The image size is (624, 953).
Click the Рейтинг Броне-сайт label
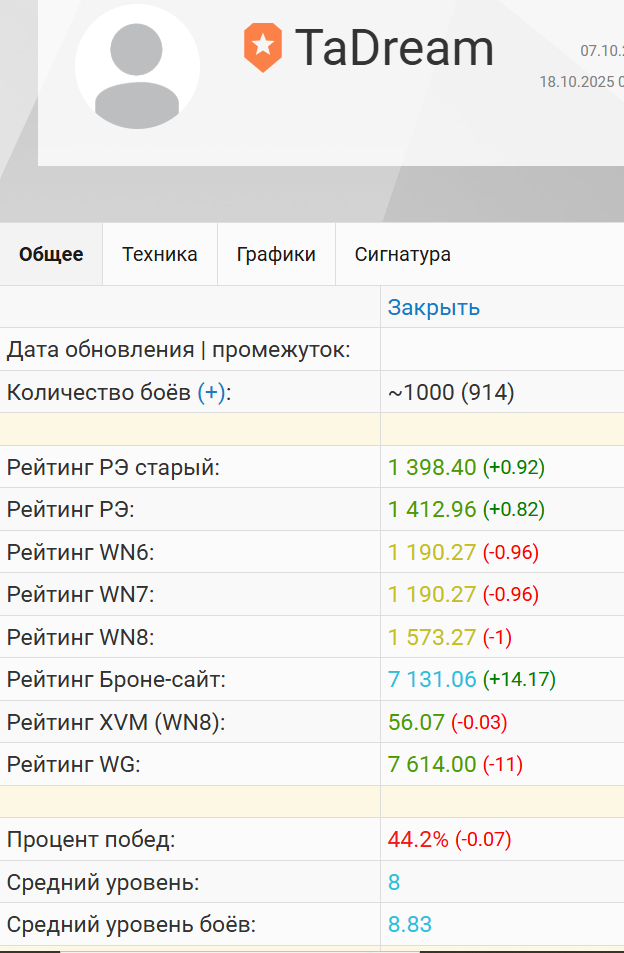click(x=116, y=679)
